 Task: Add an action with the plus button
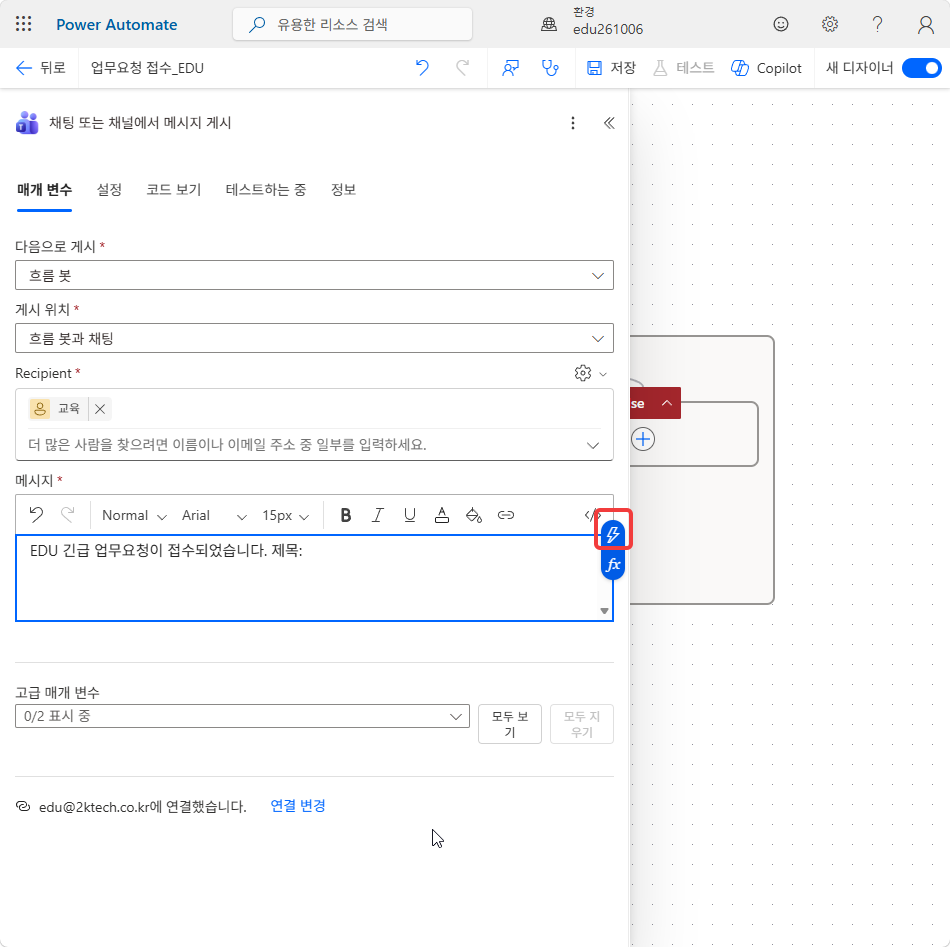[x=643, y=439]
